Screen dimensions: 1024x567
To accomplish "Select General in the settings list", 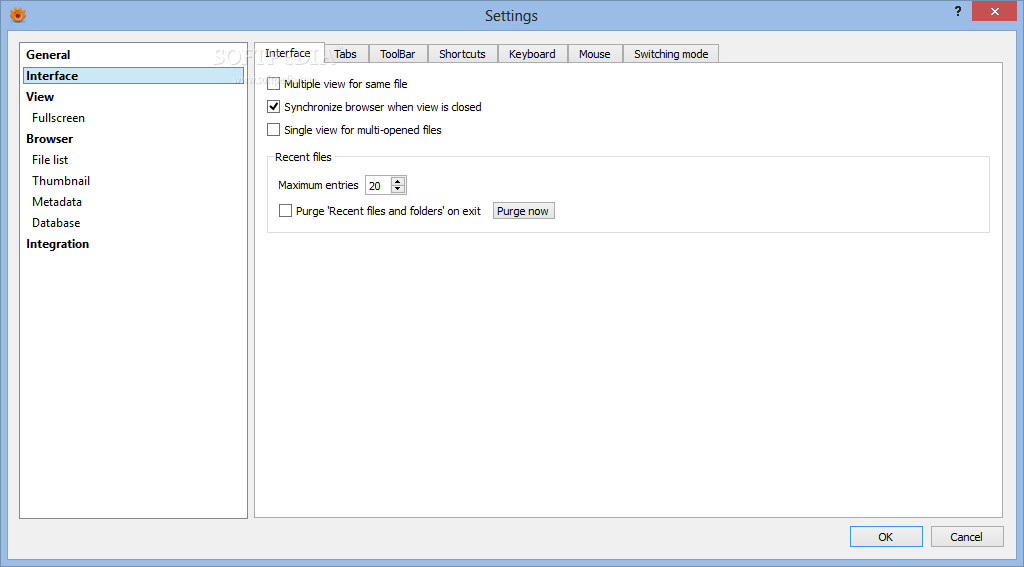I will click(133, 55).
